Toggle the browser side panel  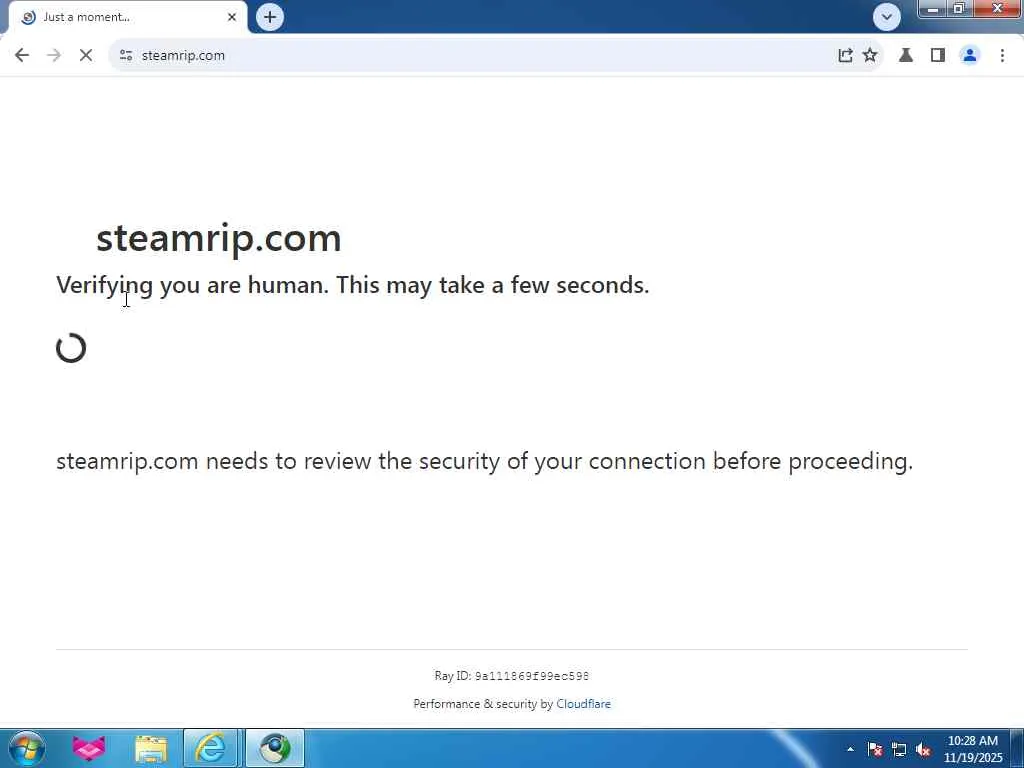coord(938,56)
